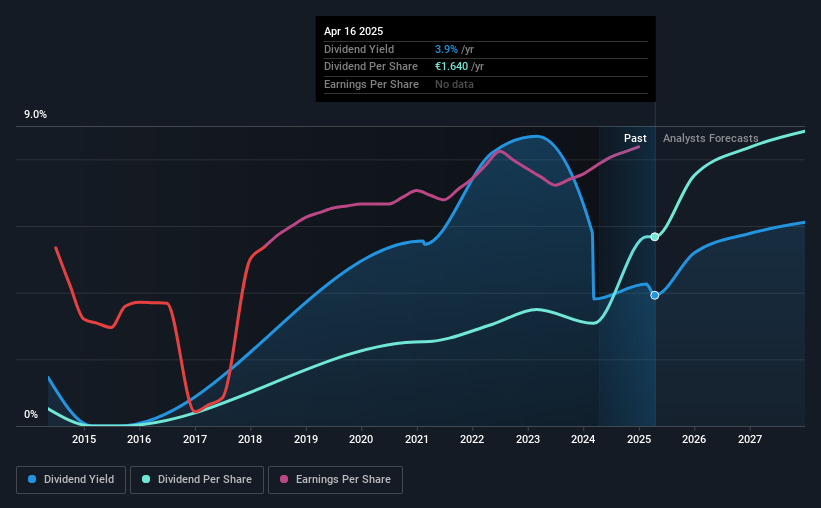This screenshot has width=821, height=508.
Task: Click the 'Dividend Yield' tooltip row label
Action: 359,49
